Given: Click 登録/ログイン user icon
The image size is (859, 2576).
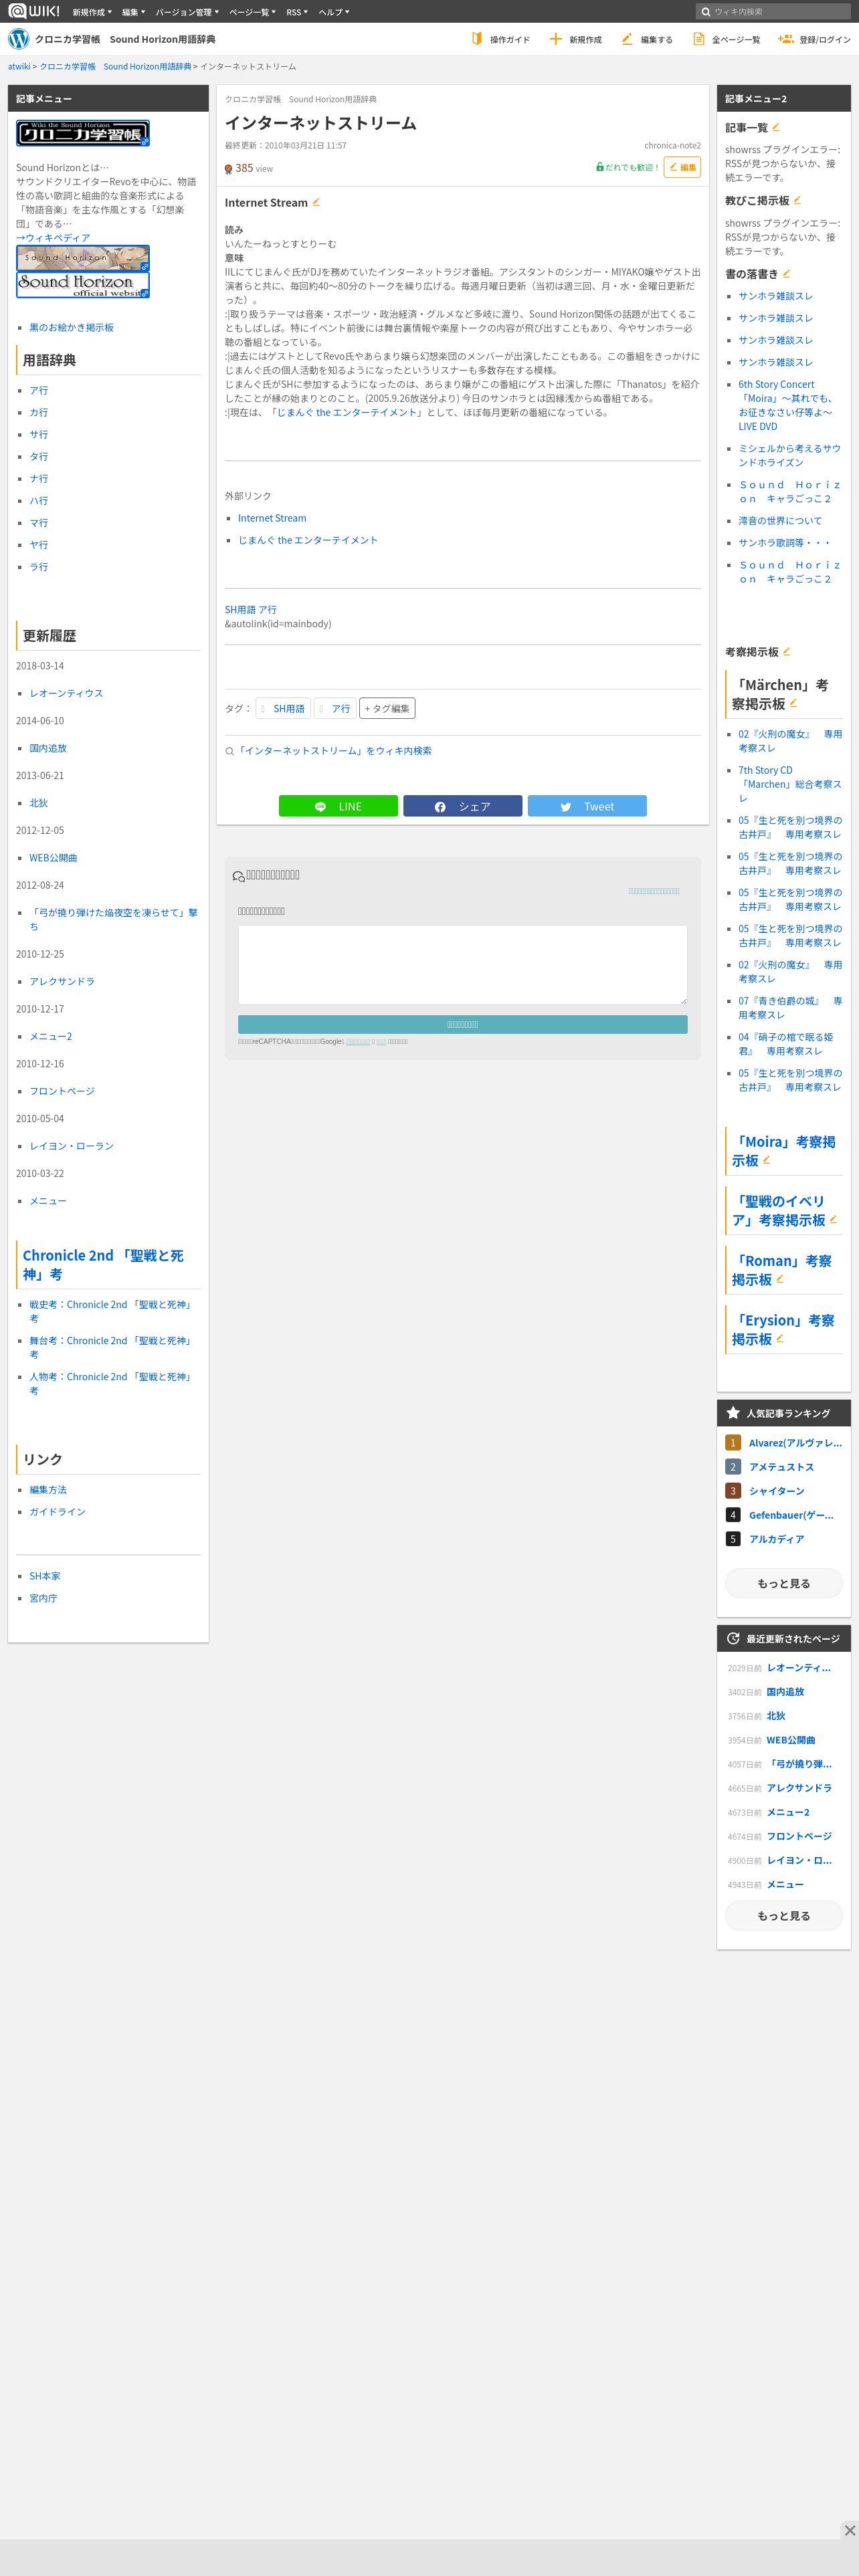Looking at the screenshot, I should click(x=786, y=39).
